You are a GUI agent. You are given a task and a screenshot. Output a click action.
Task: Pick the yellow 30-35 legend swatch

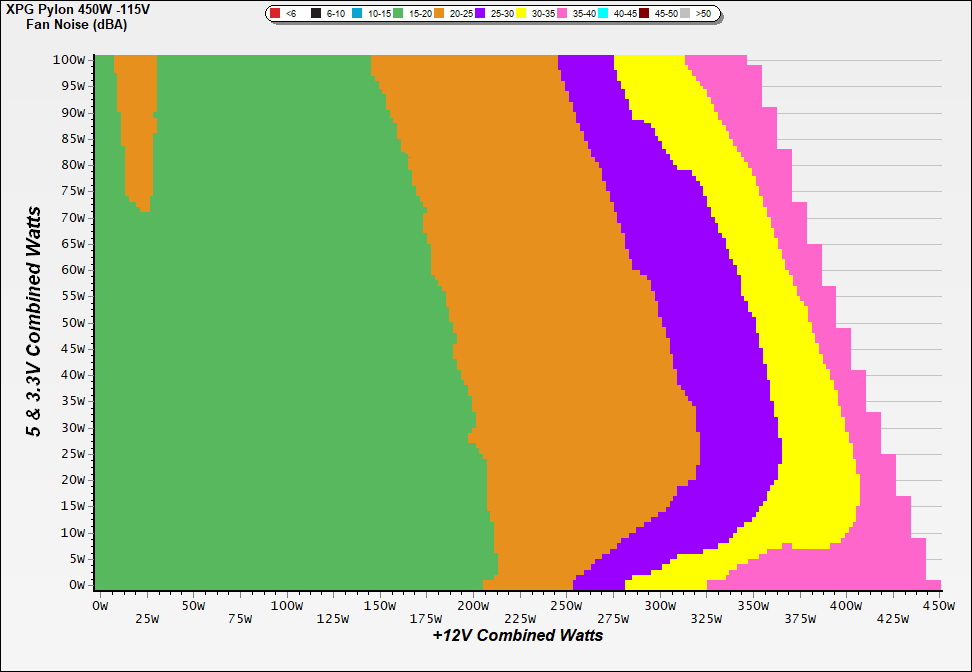point(521,14)
